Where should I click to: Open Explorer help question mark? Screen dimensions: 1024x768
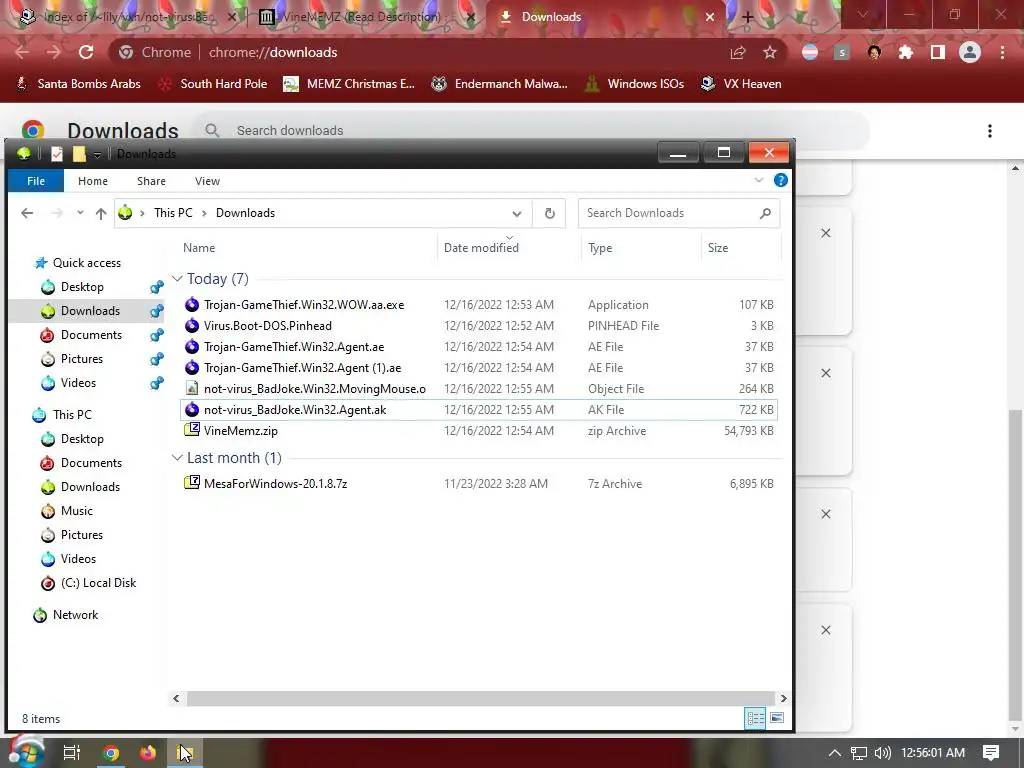click(780, 180)
